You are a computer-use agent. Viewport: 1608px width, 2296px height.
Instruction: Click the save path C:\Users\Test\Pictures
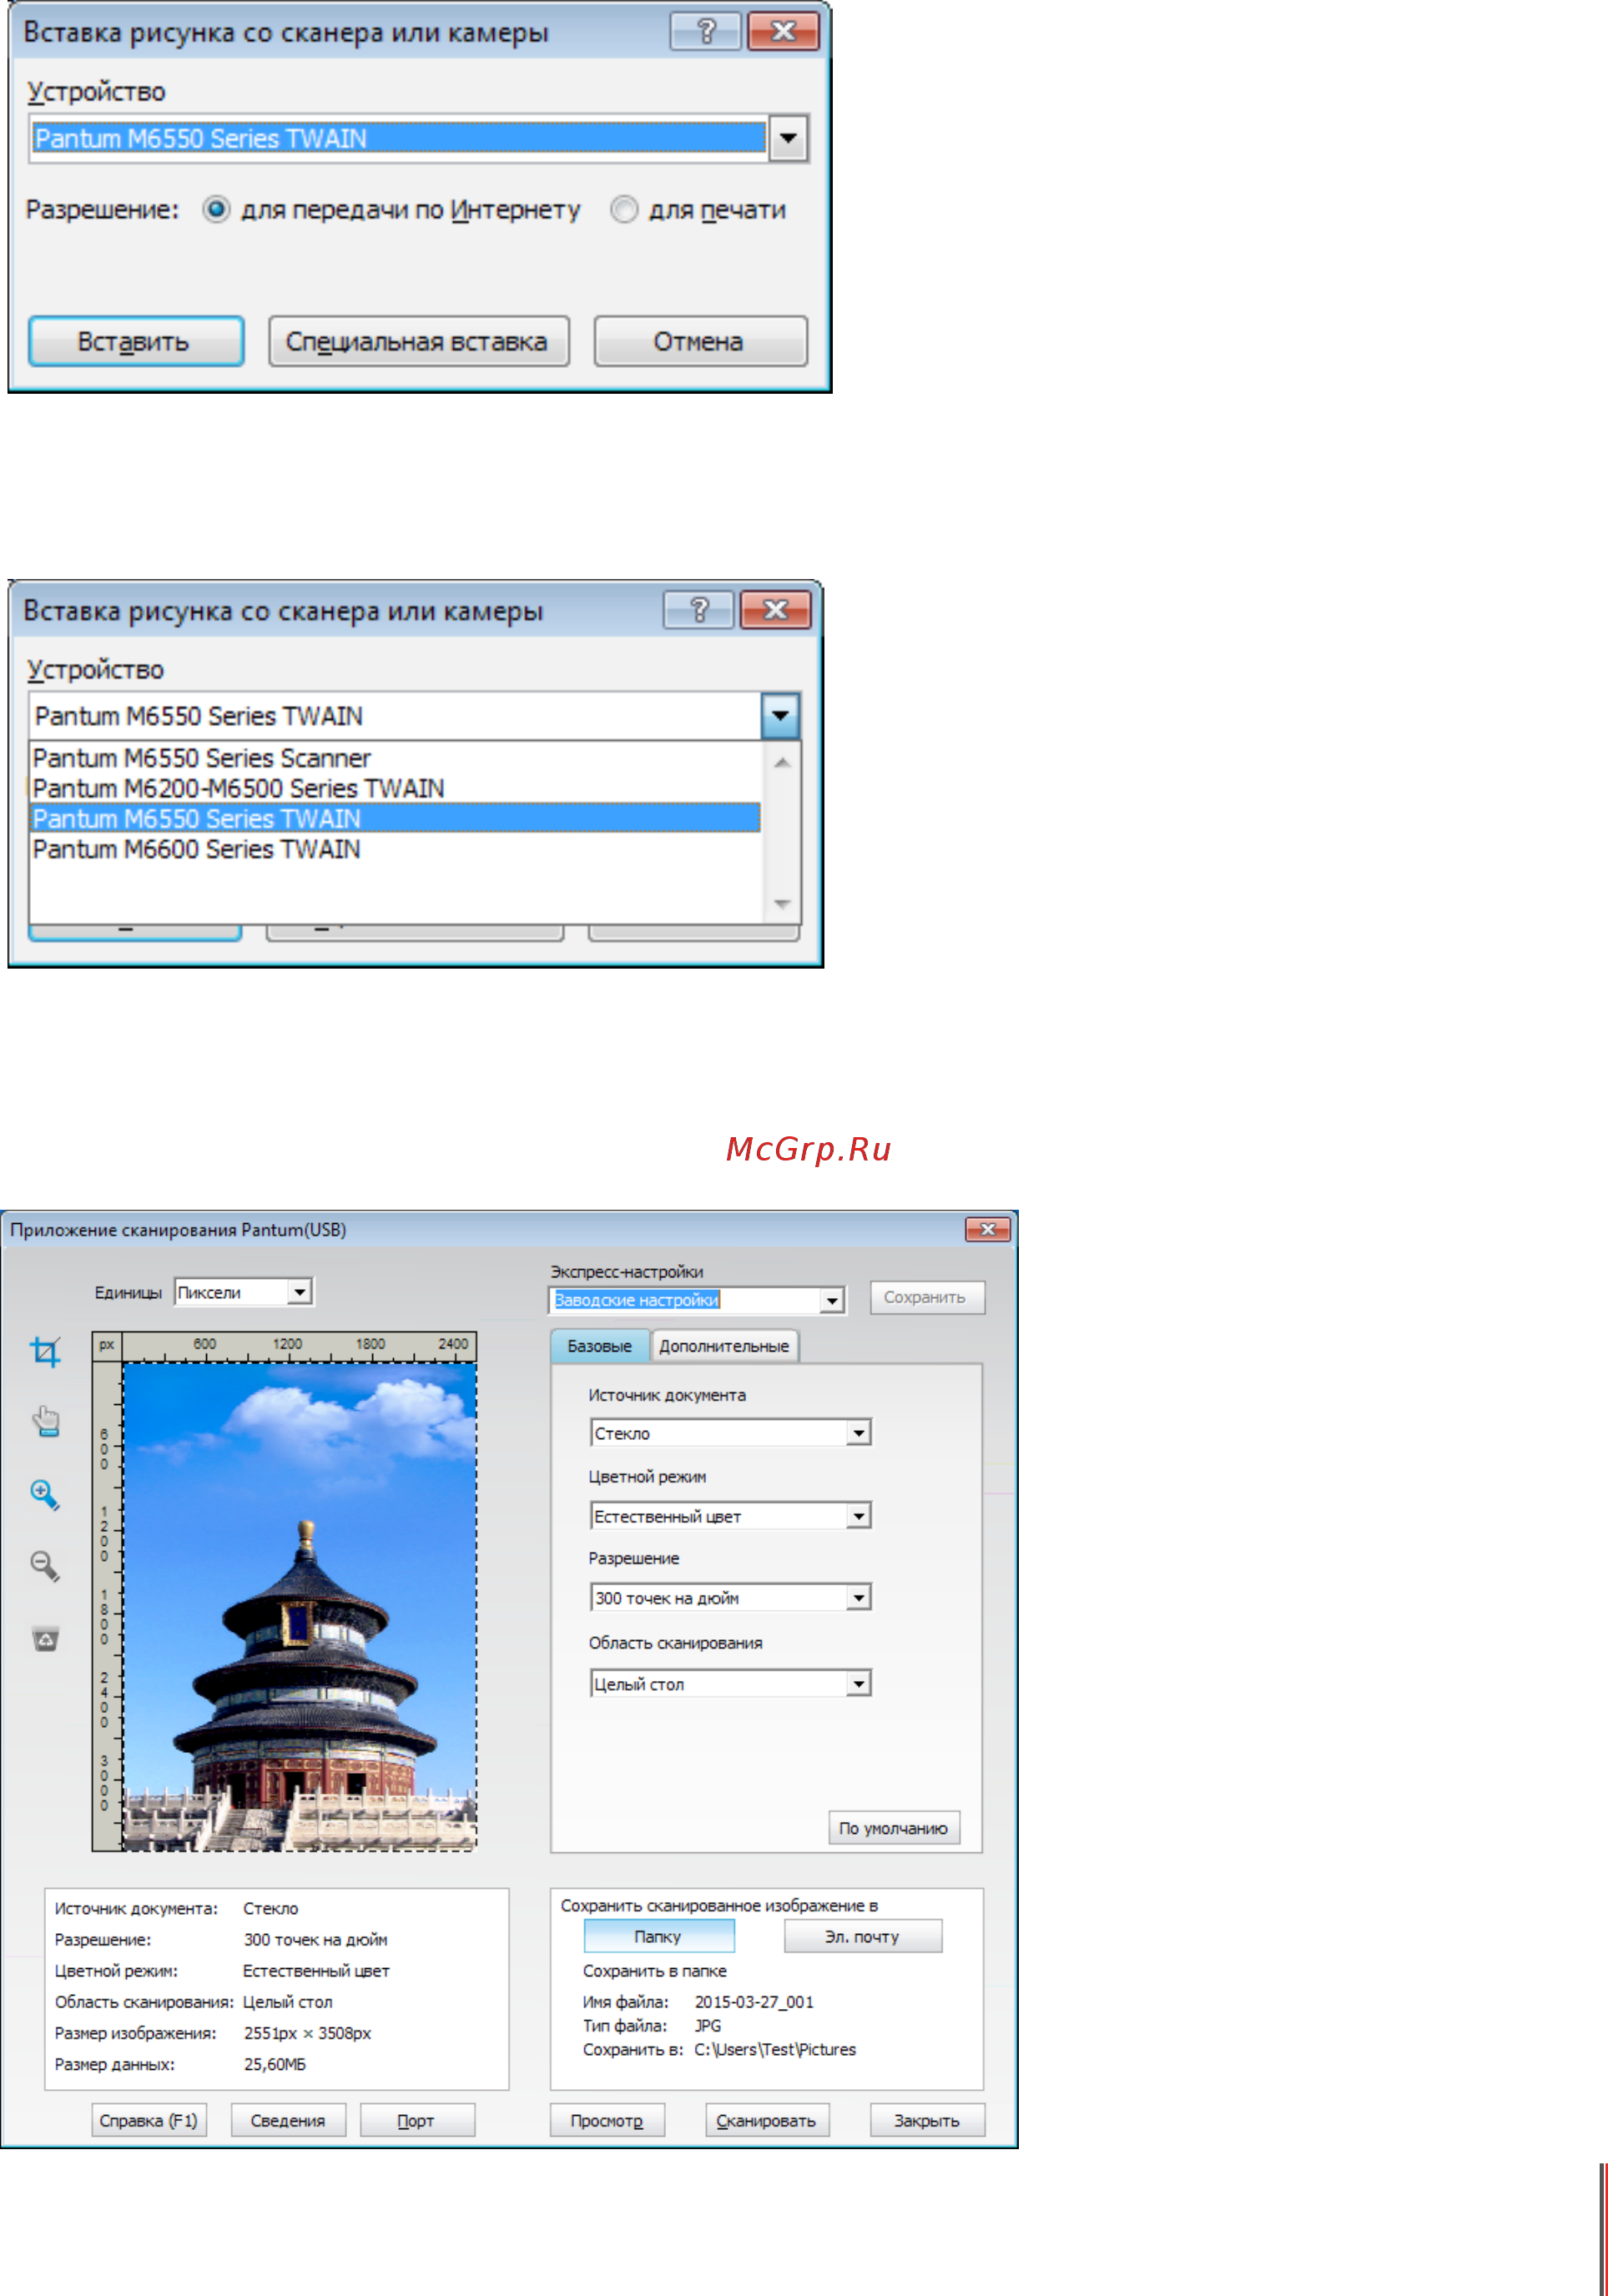point(775,2049)
